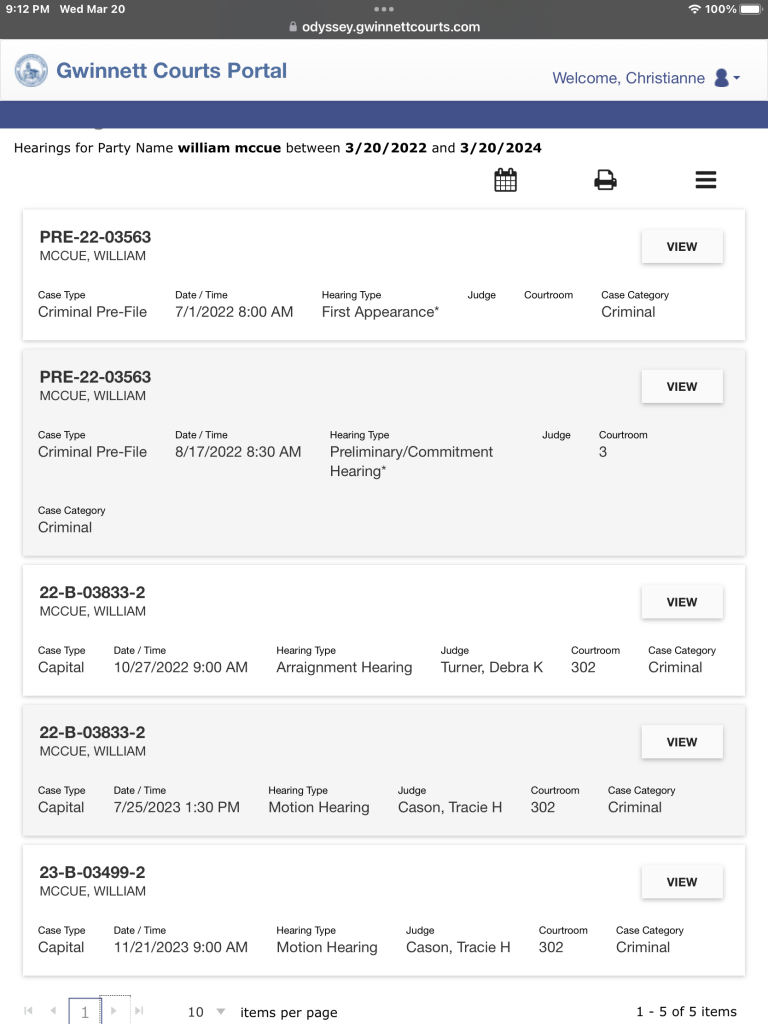Go to the first page arrow

point(27,1012)
